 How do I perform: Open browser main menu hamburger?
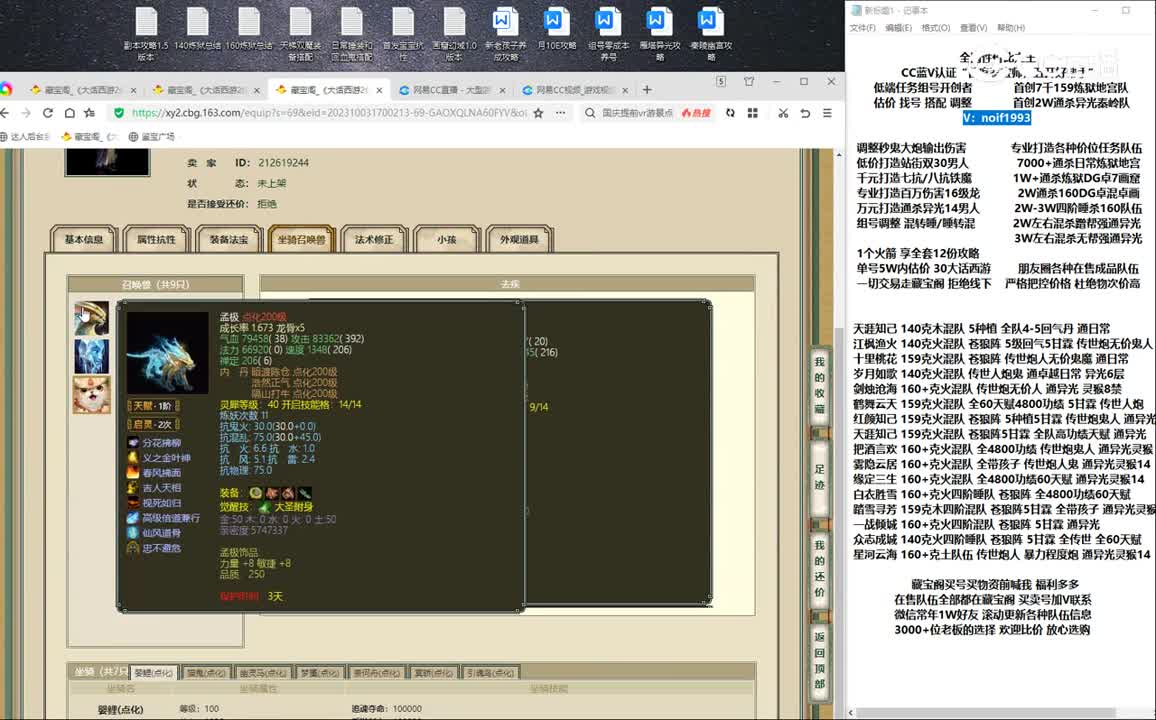pyautogui.click(x=827, y=113)
